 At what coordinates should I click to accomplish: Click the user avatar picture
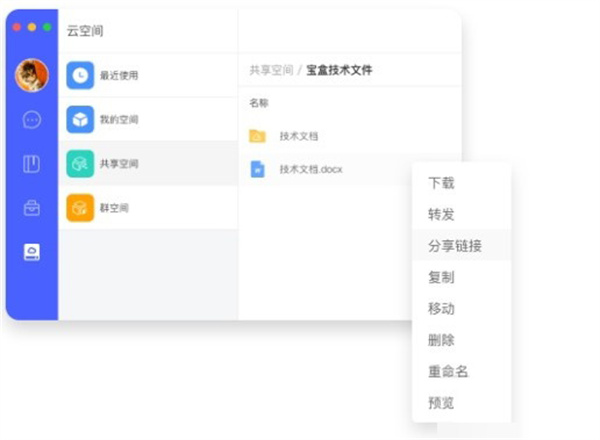click(32, 75)
